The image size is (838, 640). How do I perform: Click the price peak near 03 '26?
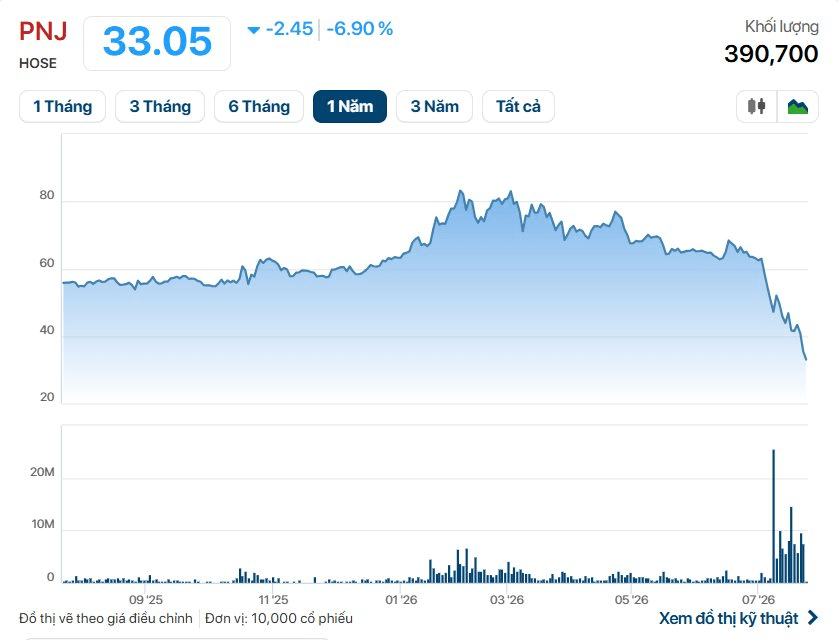point(511,191)
